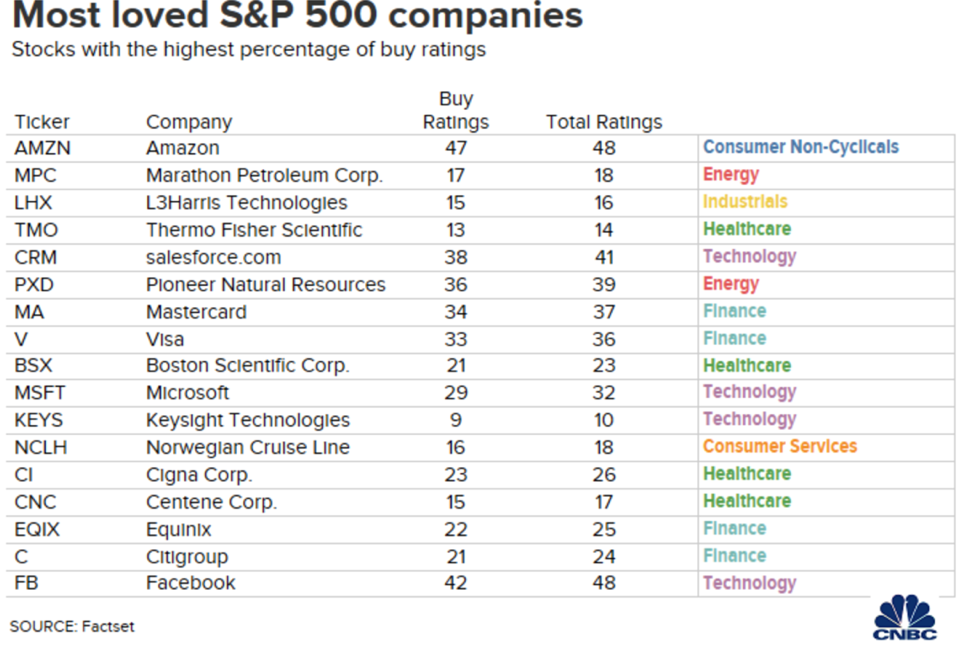Click the Industrials label in LHX row
Viewport: 974px width, 650px height.
pyautogui.click(x=745, y=202)
